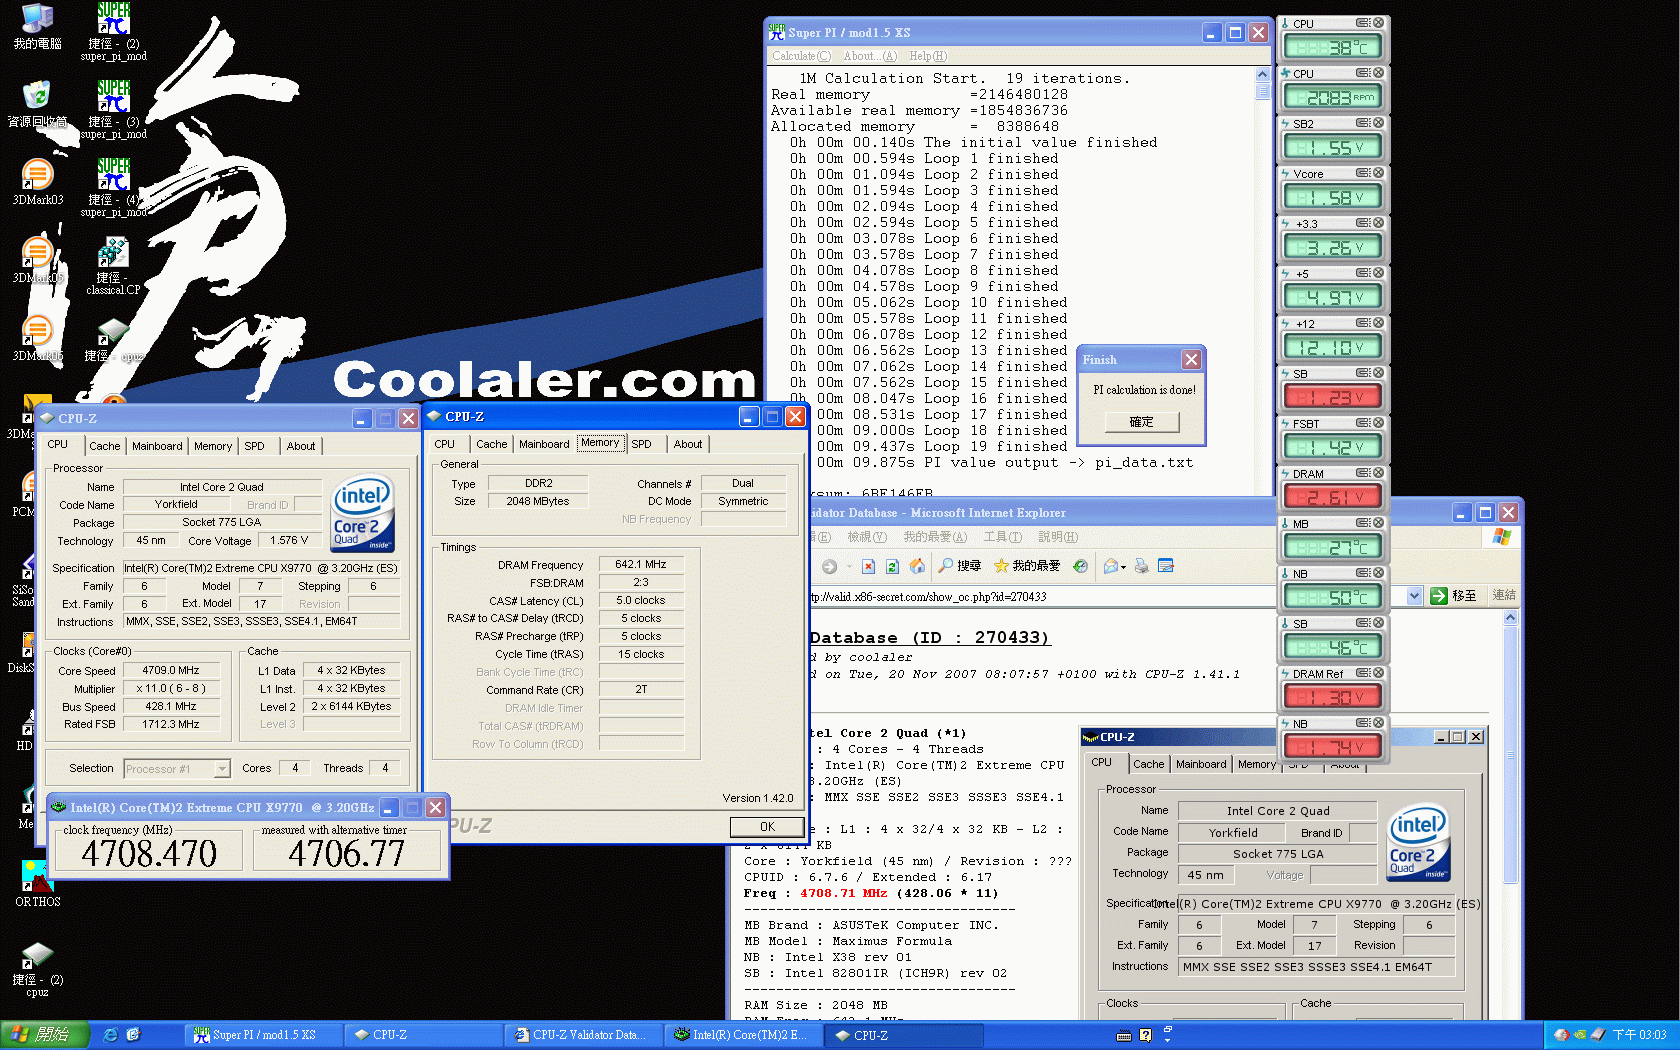Image resolution: width=1680 pixels, height=1050 pixels.
Task: Click the Edit page icon in IE toolbar
Action: point(1165,566)
